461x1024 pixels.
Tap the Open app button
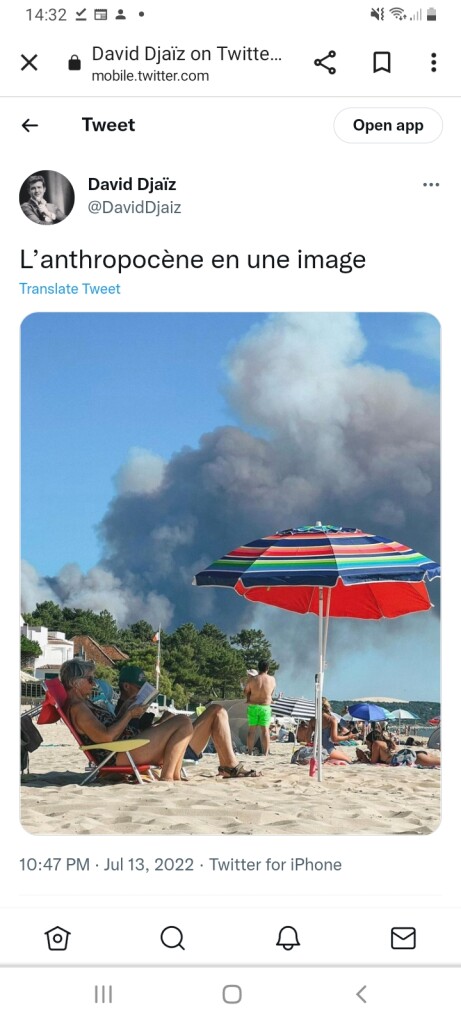(x=388, y=125)
